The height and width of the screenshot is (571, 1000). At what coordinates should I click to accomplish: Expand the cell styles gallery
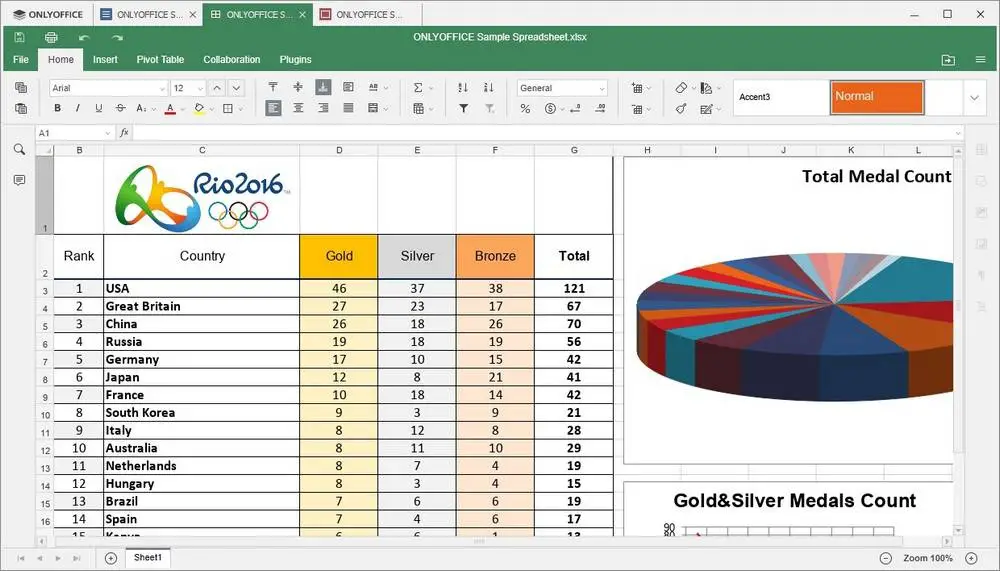coord(974,98)
